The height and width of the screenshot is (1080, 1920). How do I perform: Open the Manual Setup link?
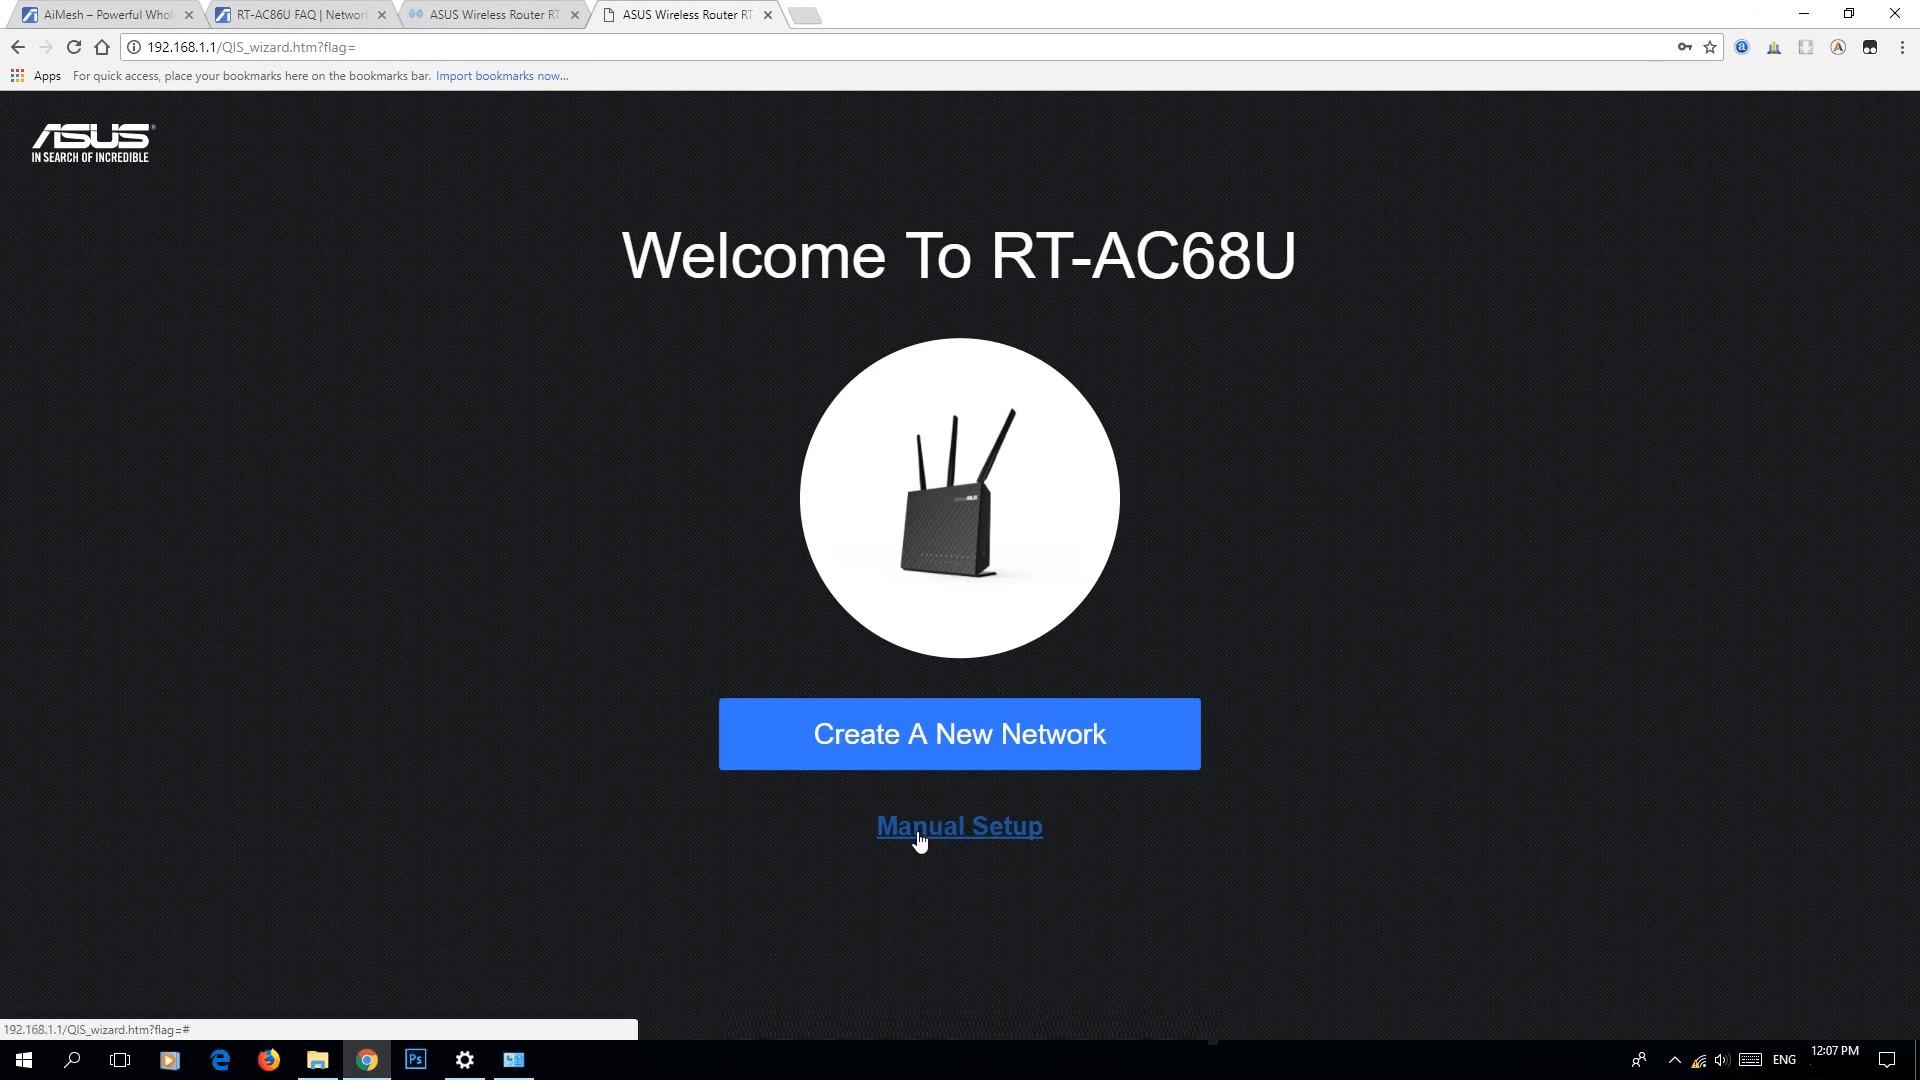959,826
